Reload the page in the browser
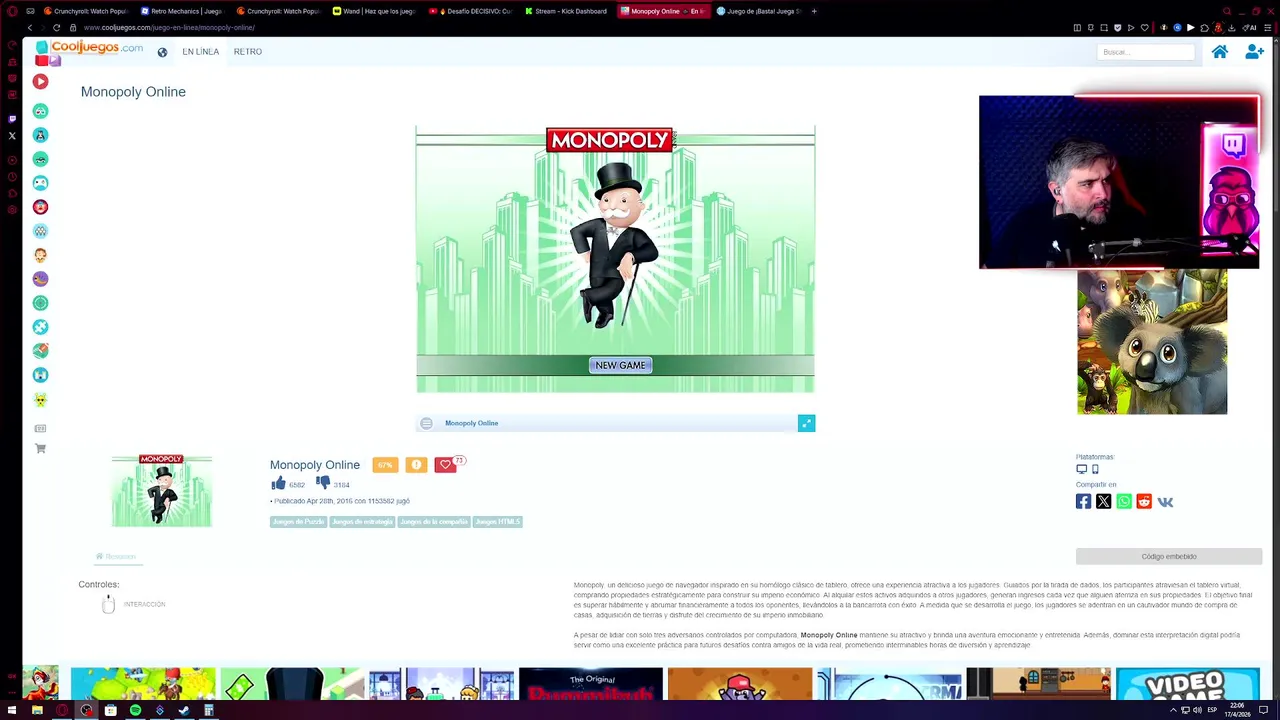The height and width of the screenshot is (720, 1280). [56, 28]
